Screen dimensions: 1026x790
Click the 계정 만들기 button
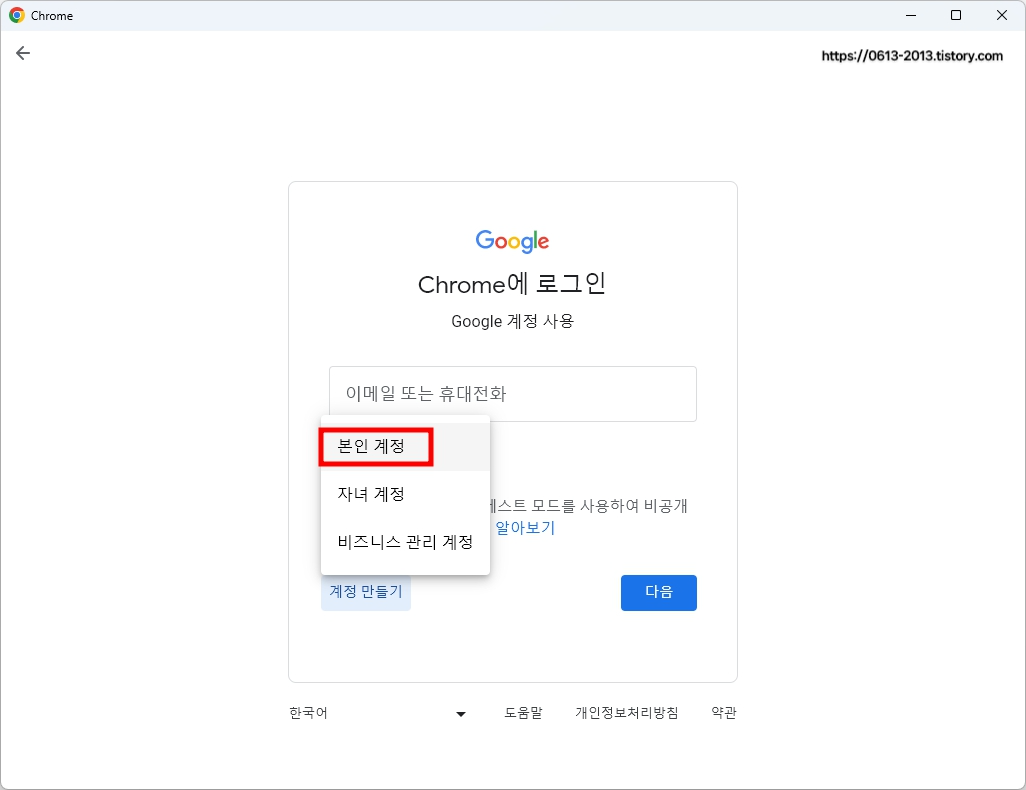tap(366, 592)
